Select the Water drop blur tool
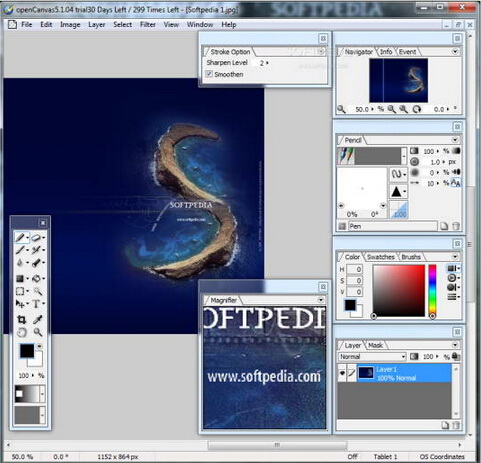The height and width of the screenshot is (463, 481). (x=20, y=263)
